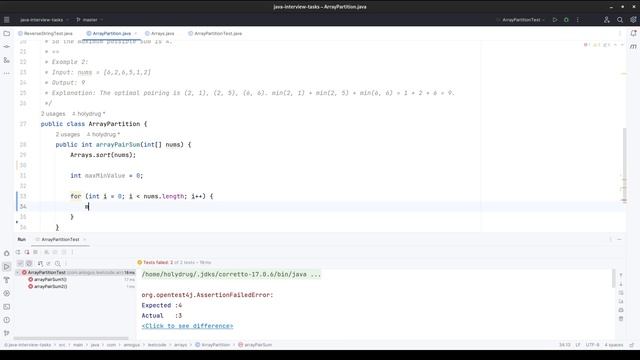The height and width of the screenshot is (360, 640).
Task: Open the Code With Me user icon
Action: [x=607, y=20]
